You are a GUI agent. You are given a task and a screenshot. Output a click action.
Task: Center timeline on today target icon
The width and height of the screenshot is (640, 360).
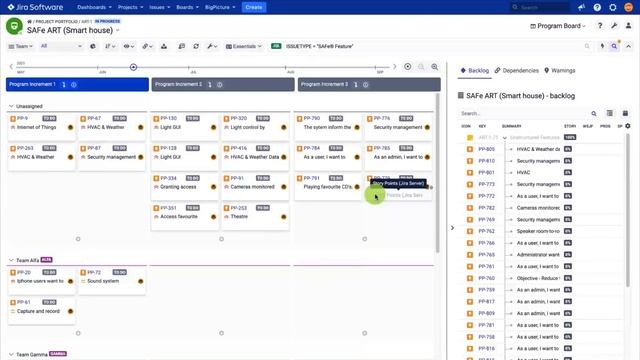coord(407,67)
